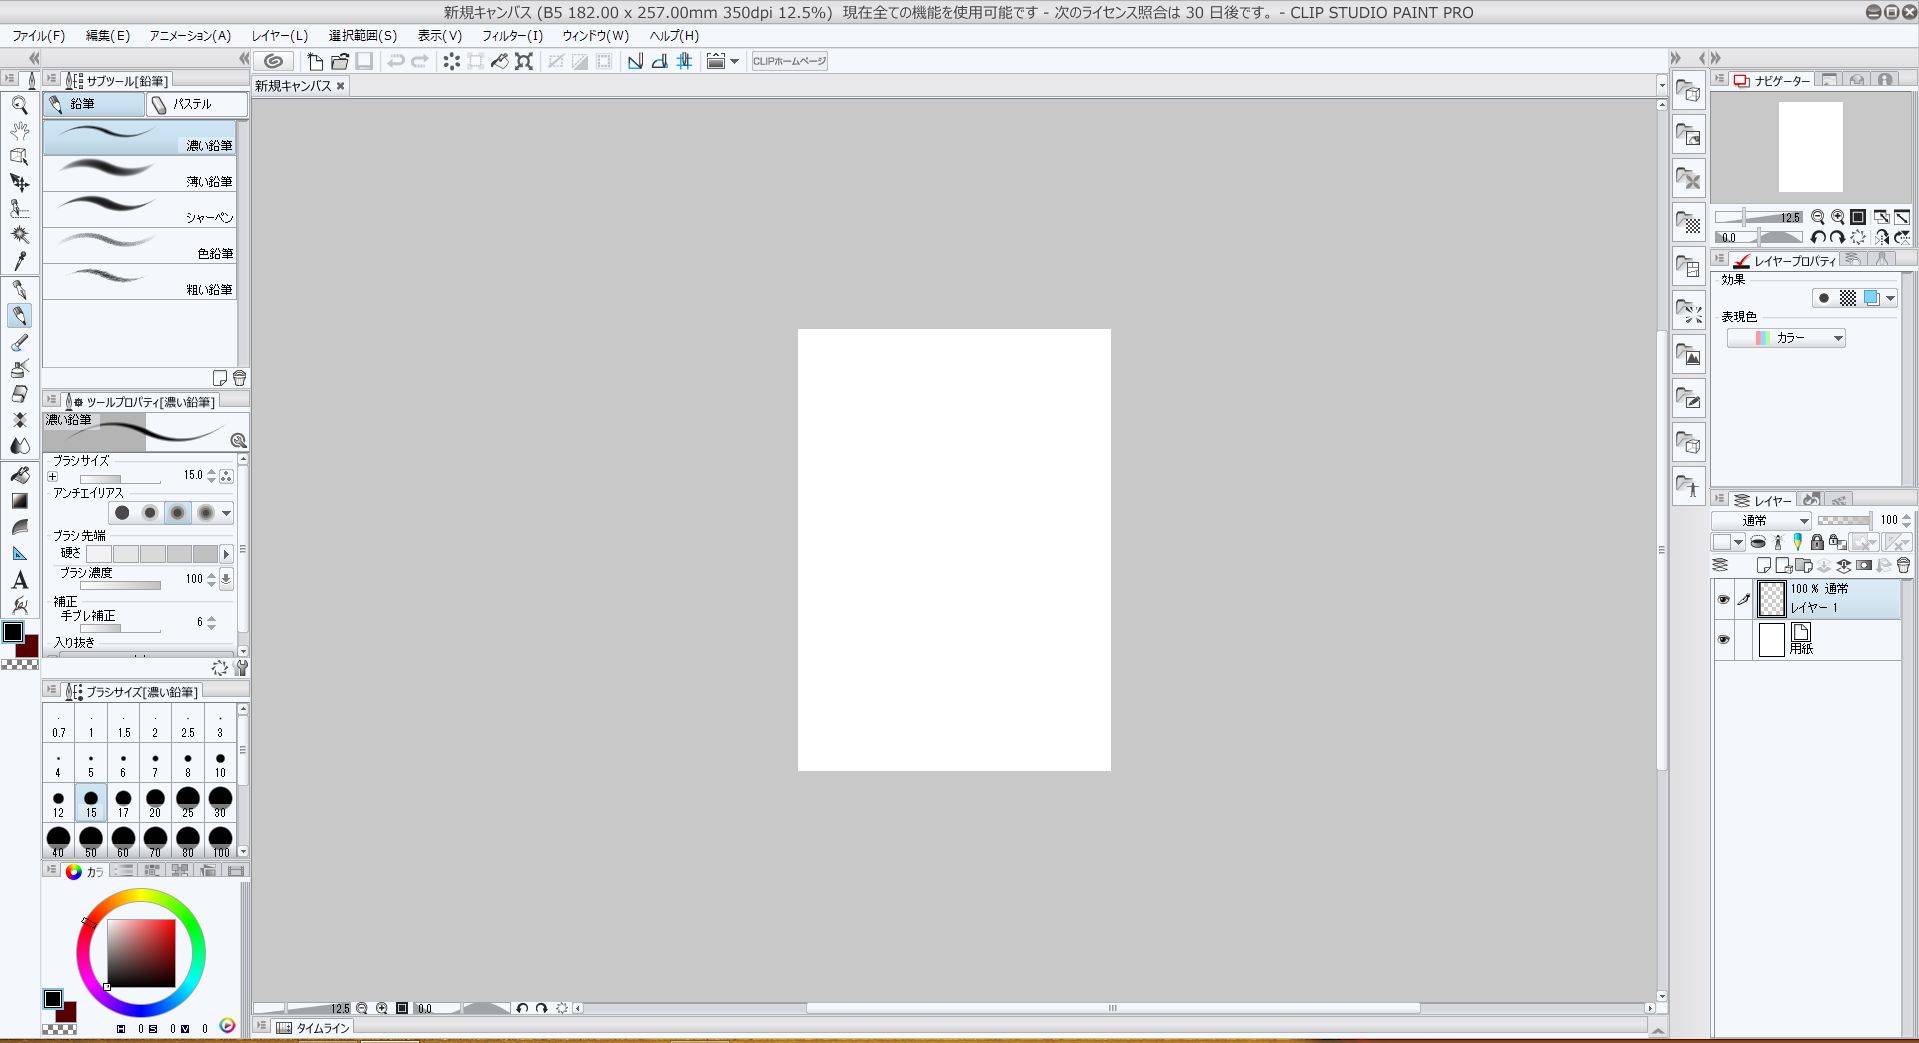The height and width of the screenshot is (1043, 1919).
Task: Click the Open file toolbar icon
Action: pyautogui.click(x=340, y=61)
